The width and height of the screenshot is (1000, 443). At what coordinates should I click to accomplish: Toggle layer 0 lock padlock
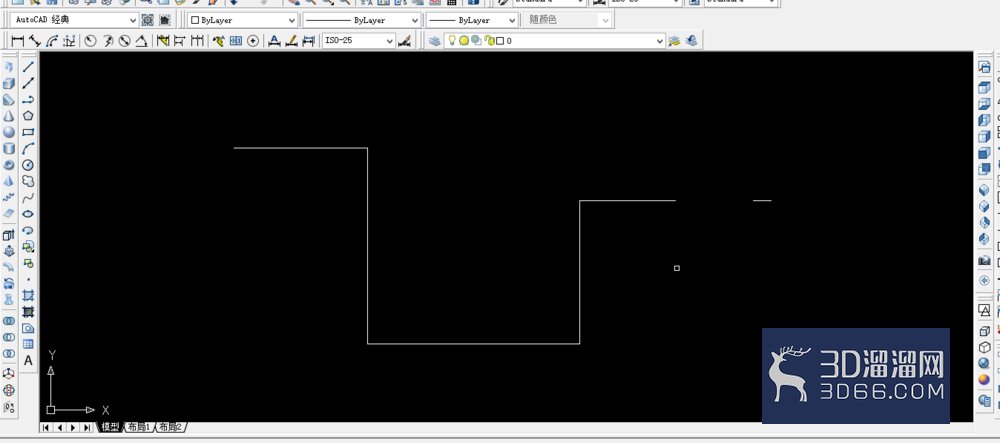(x=489, y=41)
